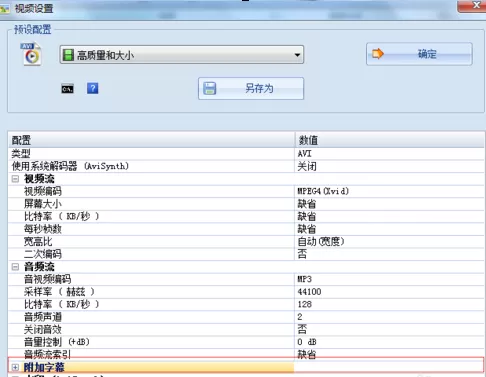Viewport: 486px width, 377px height.
Task: Click the blue question mark help icon
Action: [93, 88]
